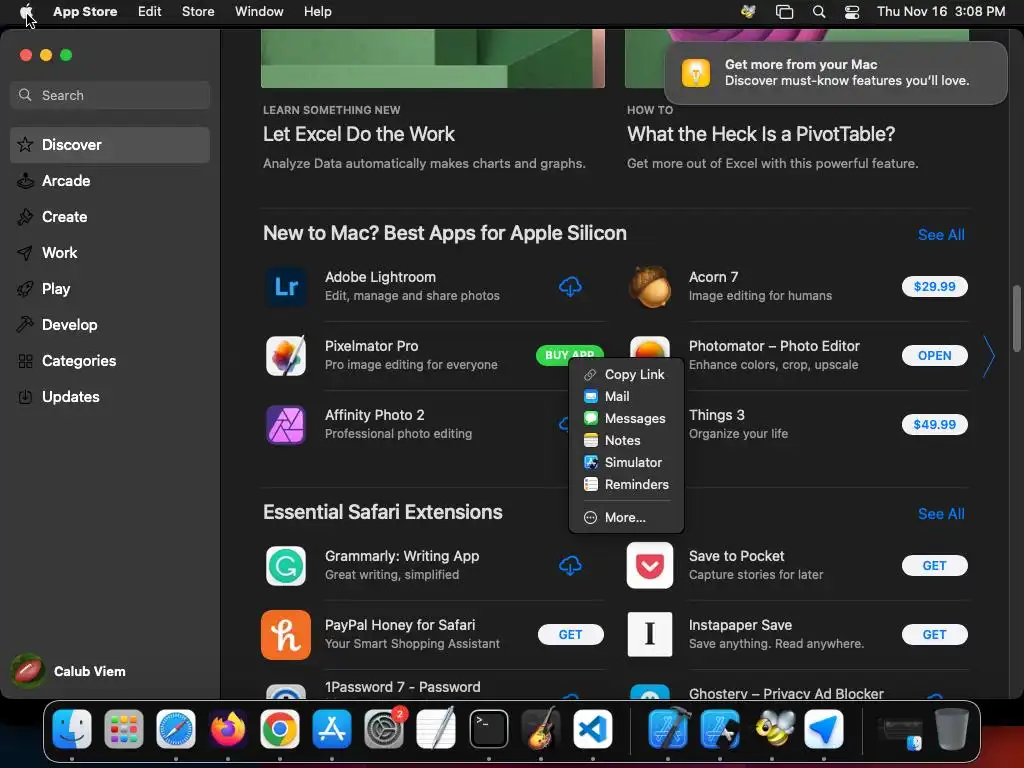Open Finder from the Dock
This screenshot has width=1024, height=768.
coord(72,729)
